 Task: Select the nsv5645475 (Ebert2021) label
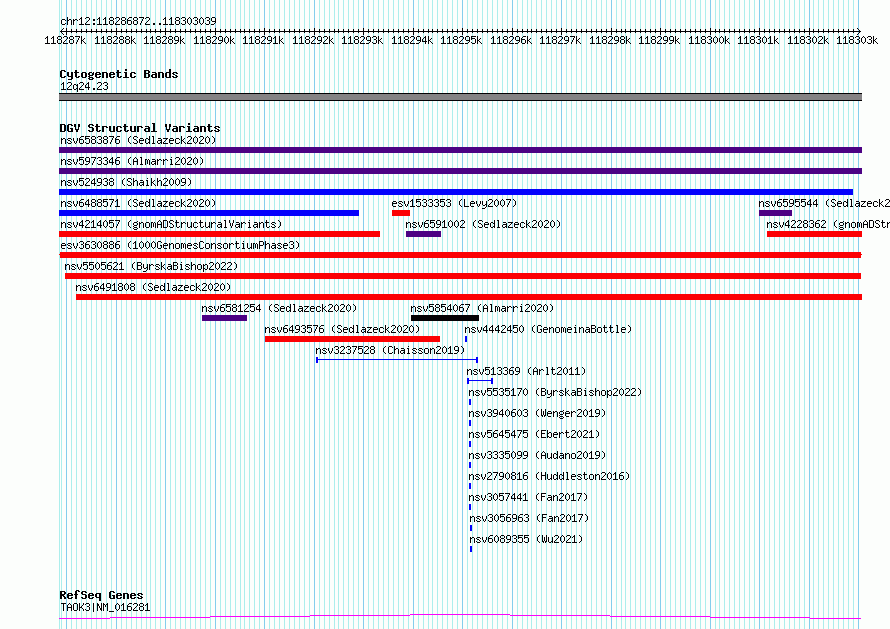click(534, 434)
